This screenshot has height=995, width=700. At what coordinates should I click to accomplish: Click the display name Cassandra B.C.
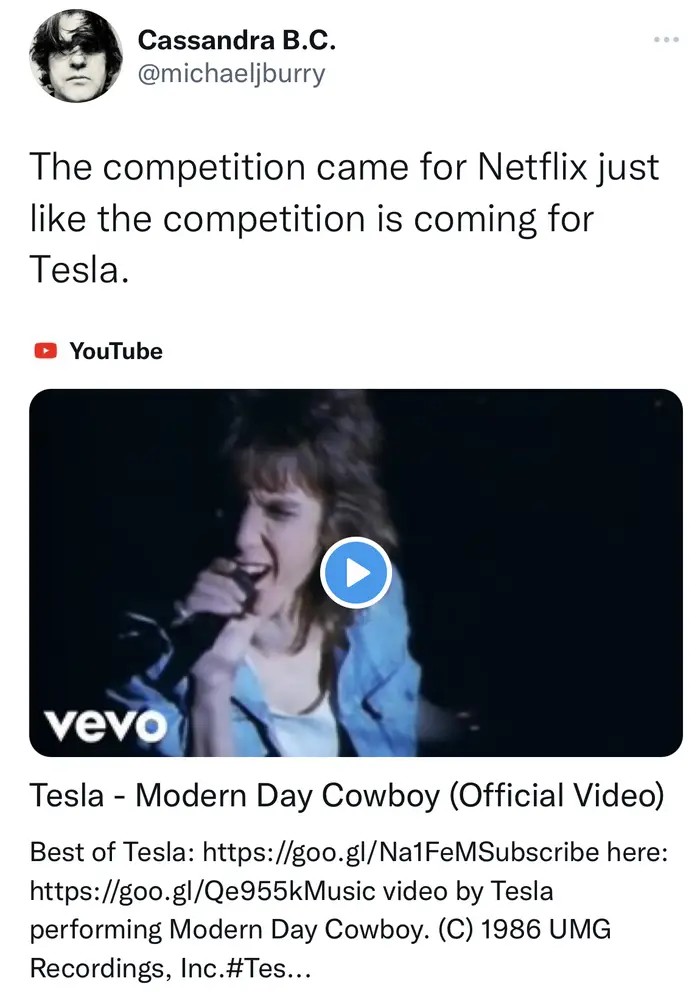pyautogui.click(x=237, y=40)
